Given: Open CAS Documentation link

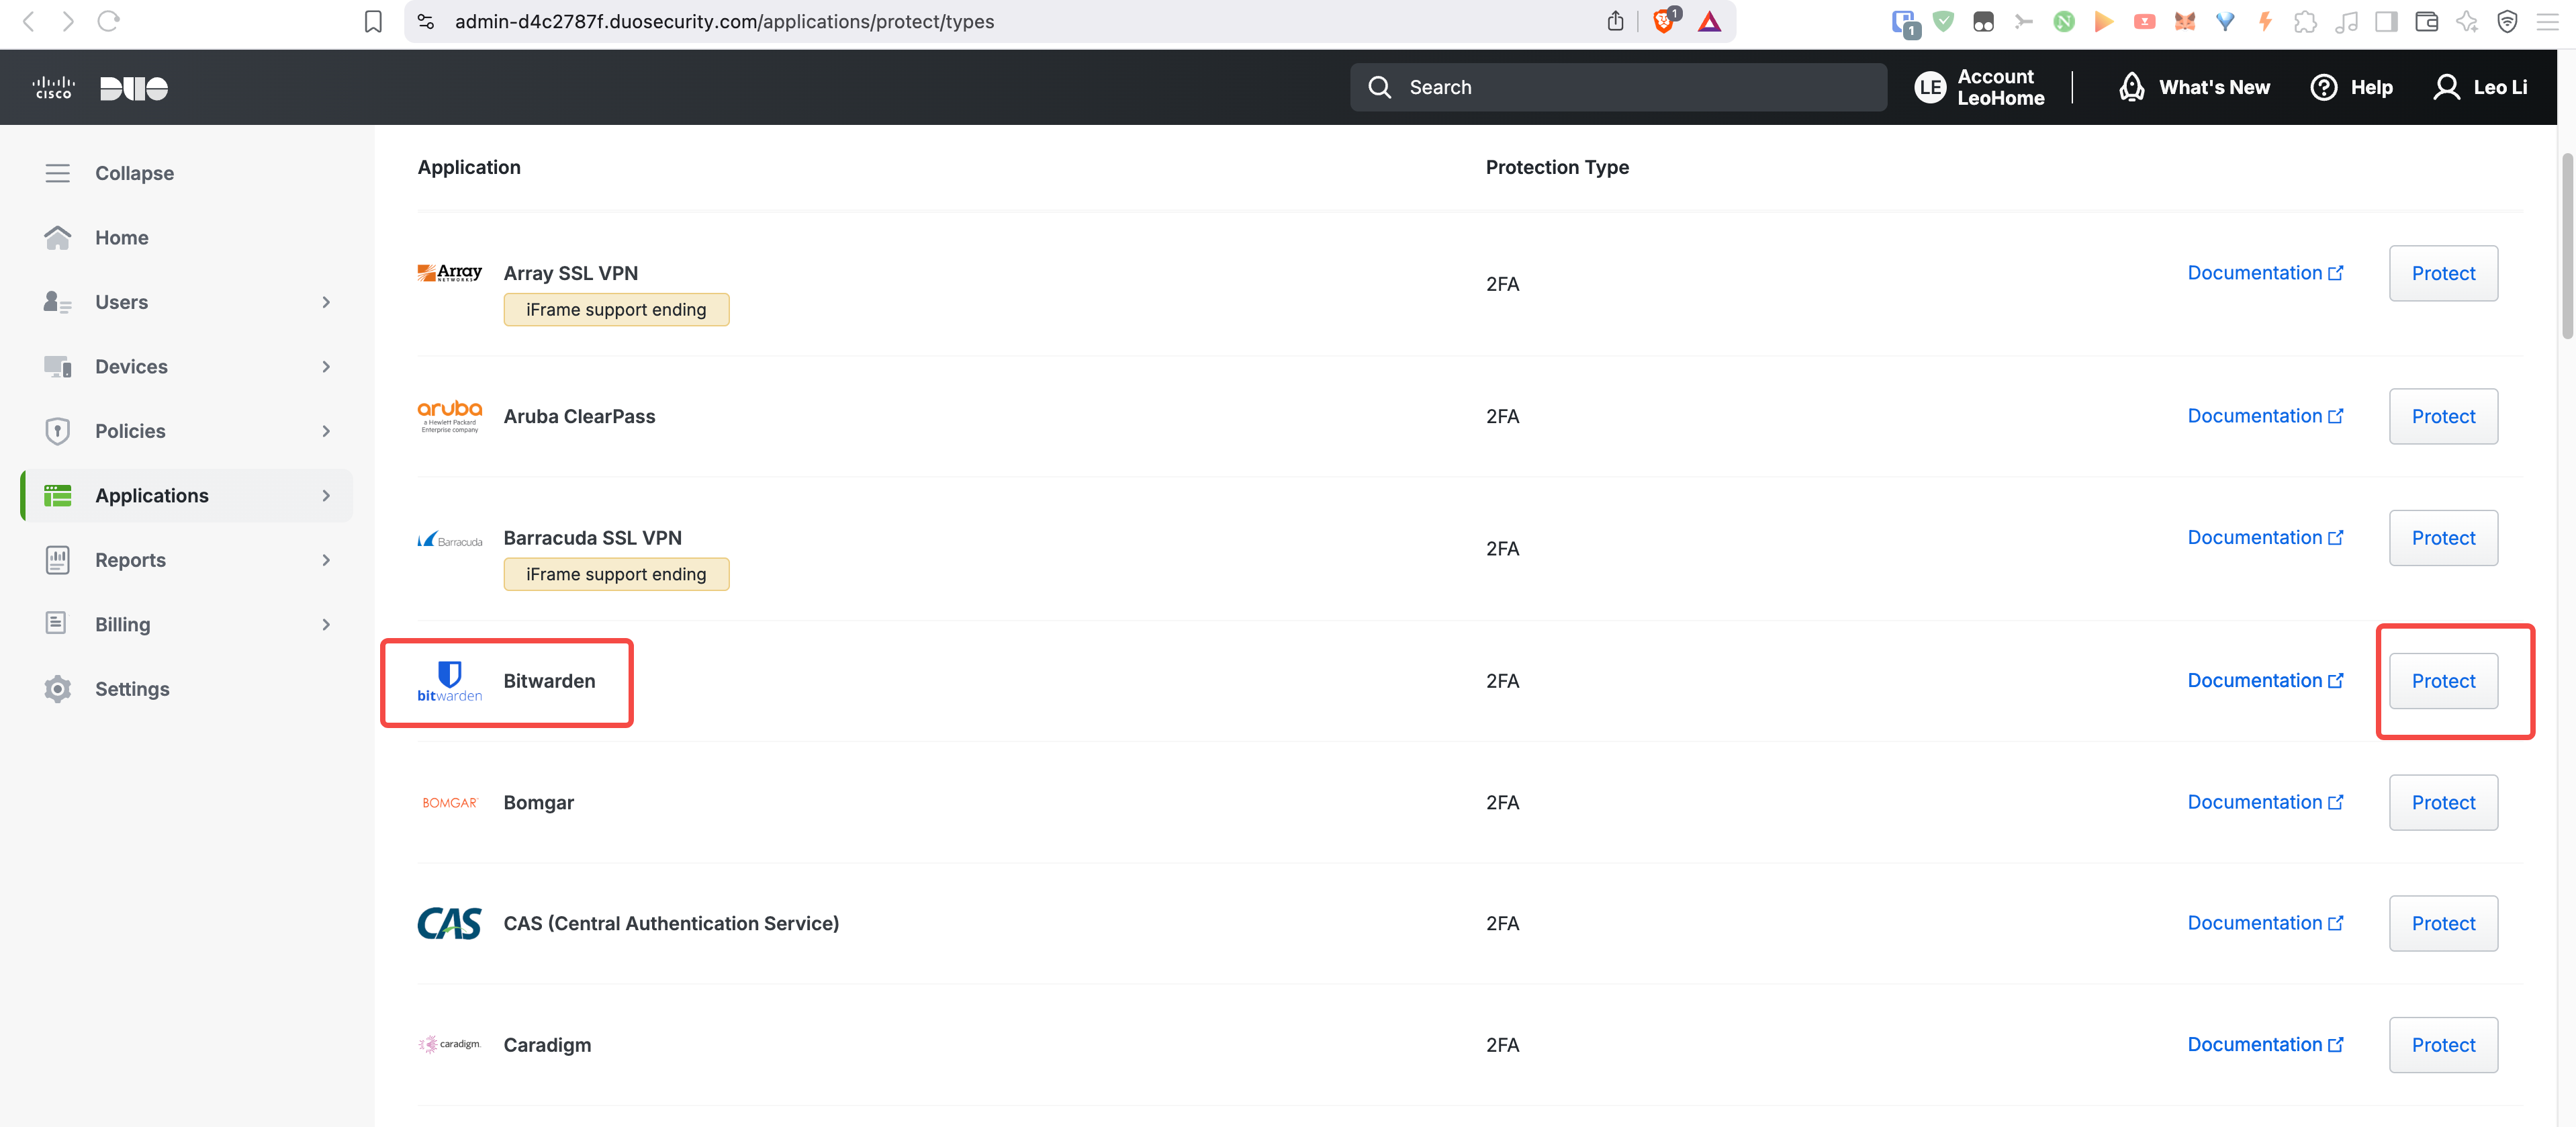Looking at the screenshot, I should 2265,923.
